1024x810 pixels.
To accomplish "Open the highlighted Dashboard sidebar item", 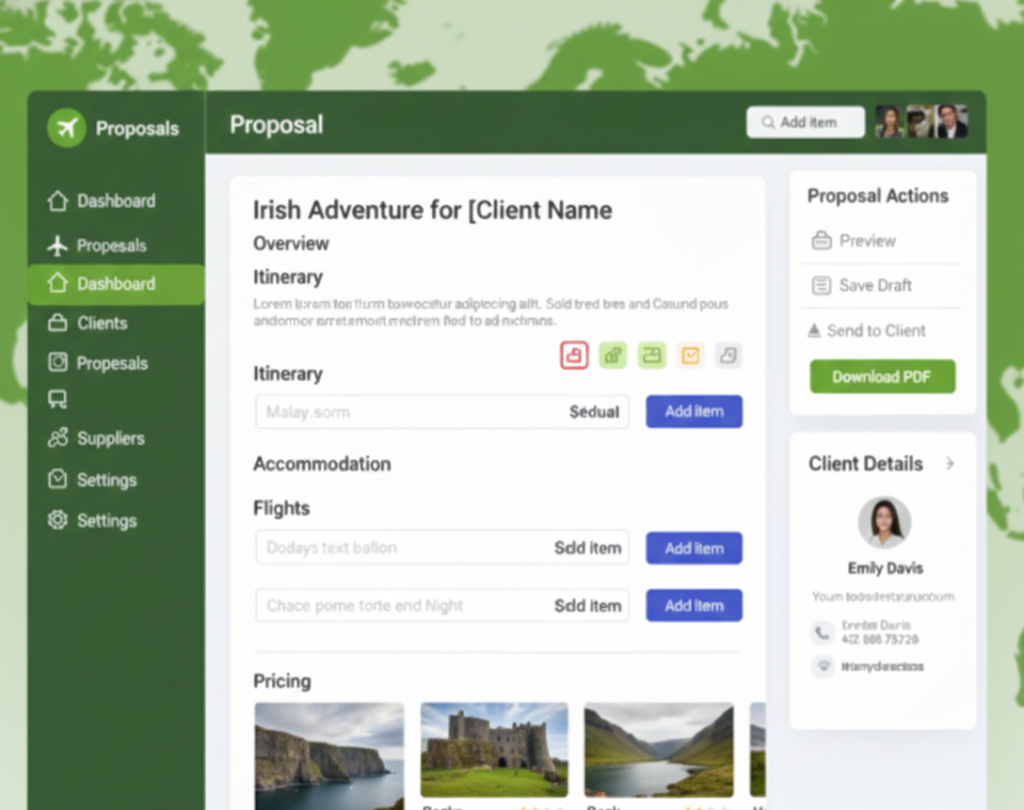I will 115,284.
